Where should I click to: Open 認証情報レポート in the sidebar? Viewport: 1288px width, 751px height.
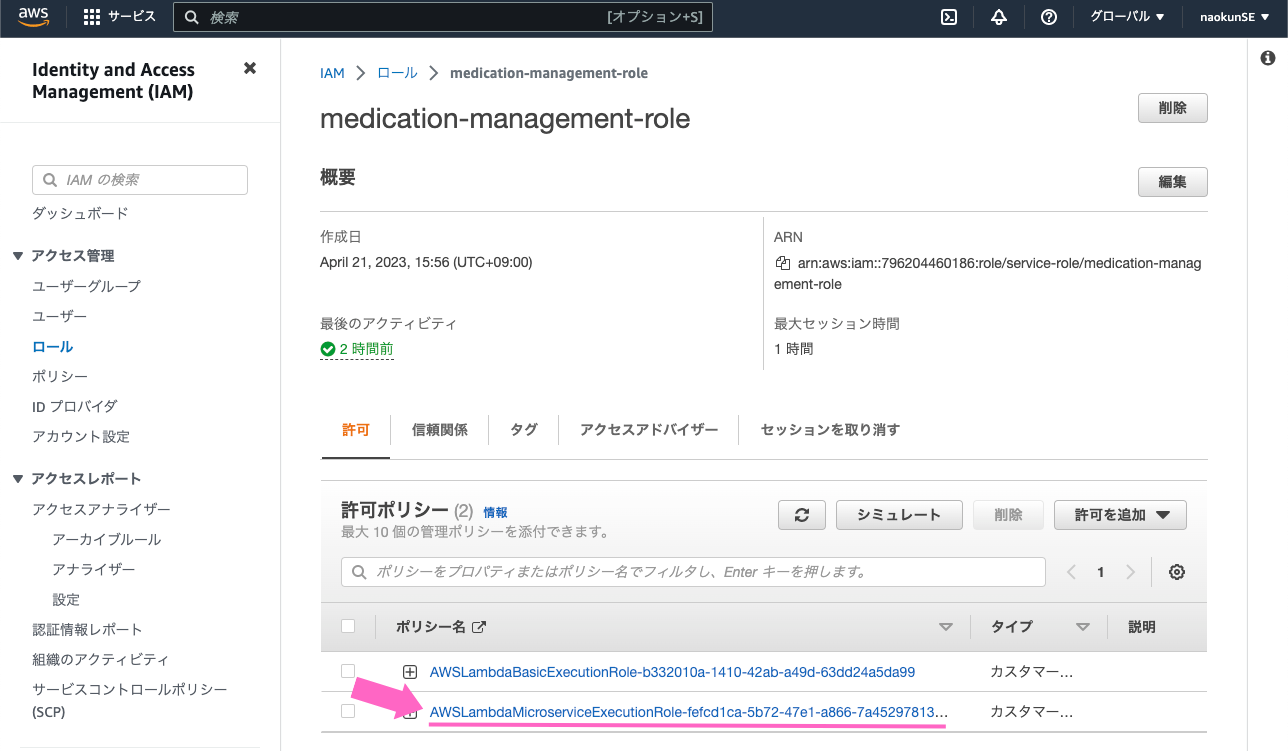tap(87, 630)
